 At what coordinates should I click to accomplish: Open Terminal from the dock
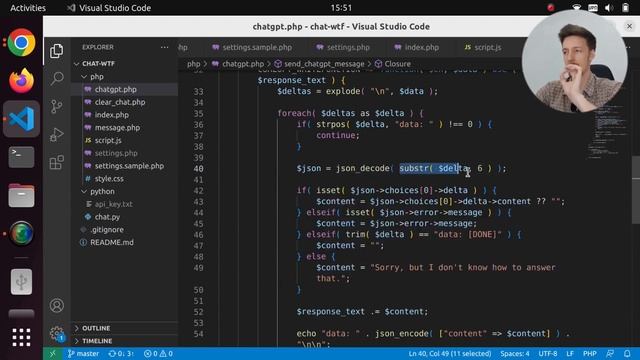coord(21,157)
